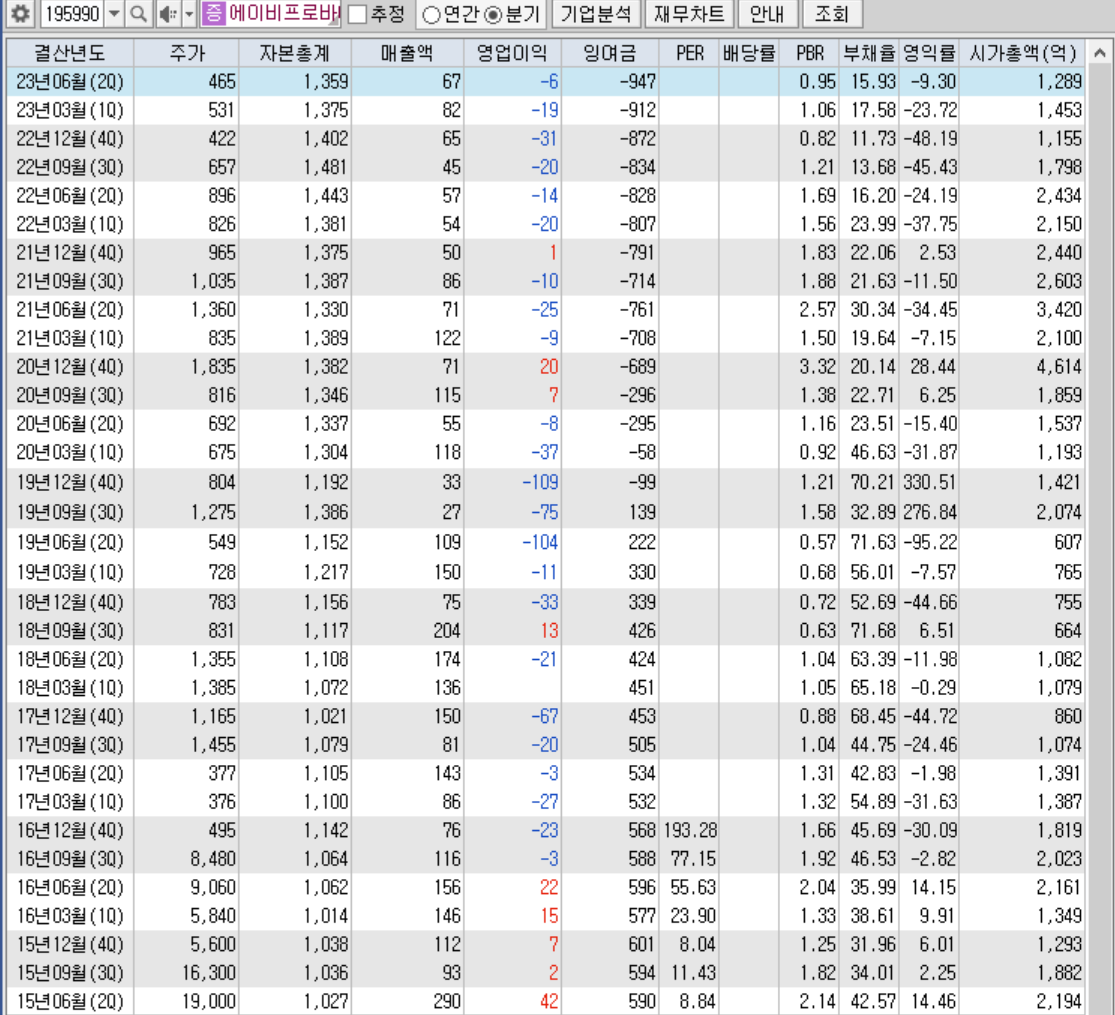
Task: Click PER value 23.90
Action: (x=693, y=915)
